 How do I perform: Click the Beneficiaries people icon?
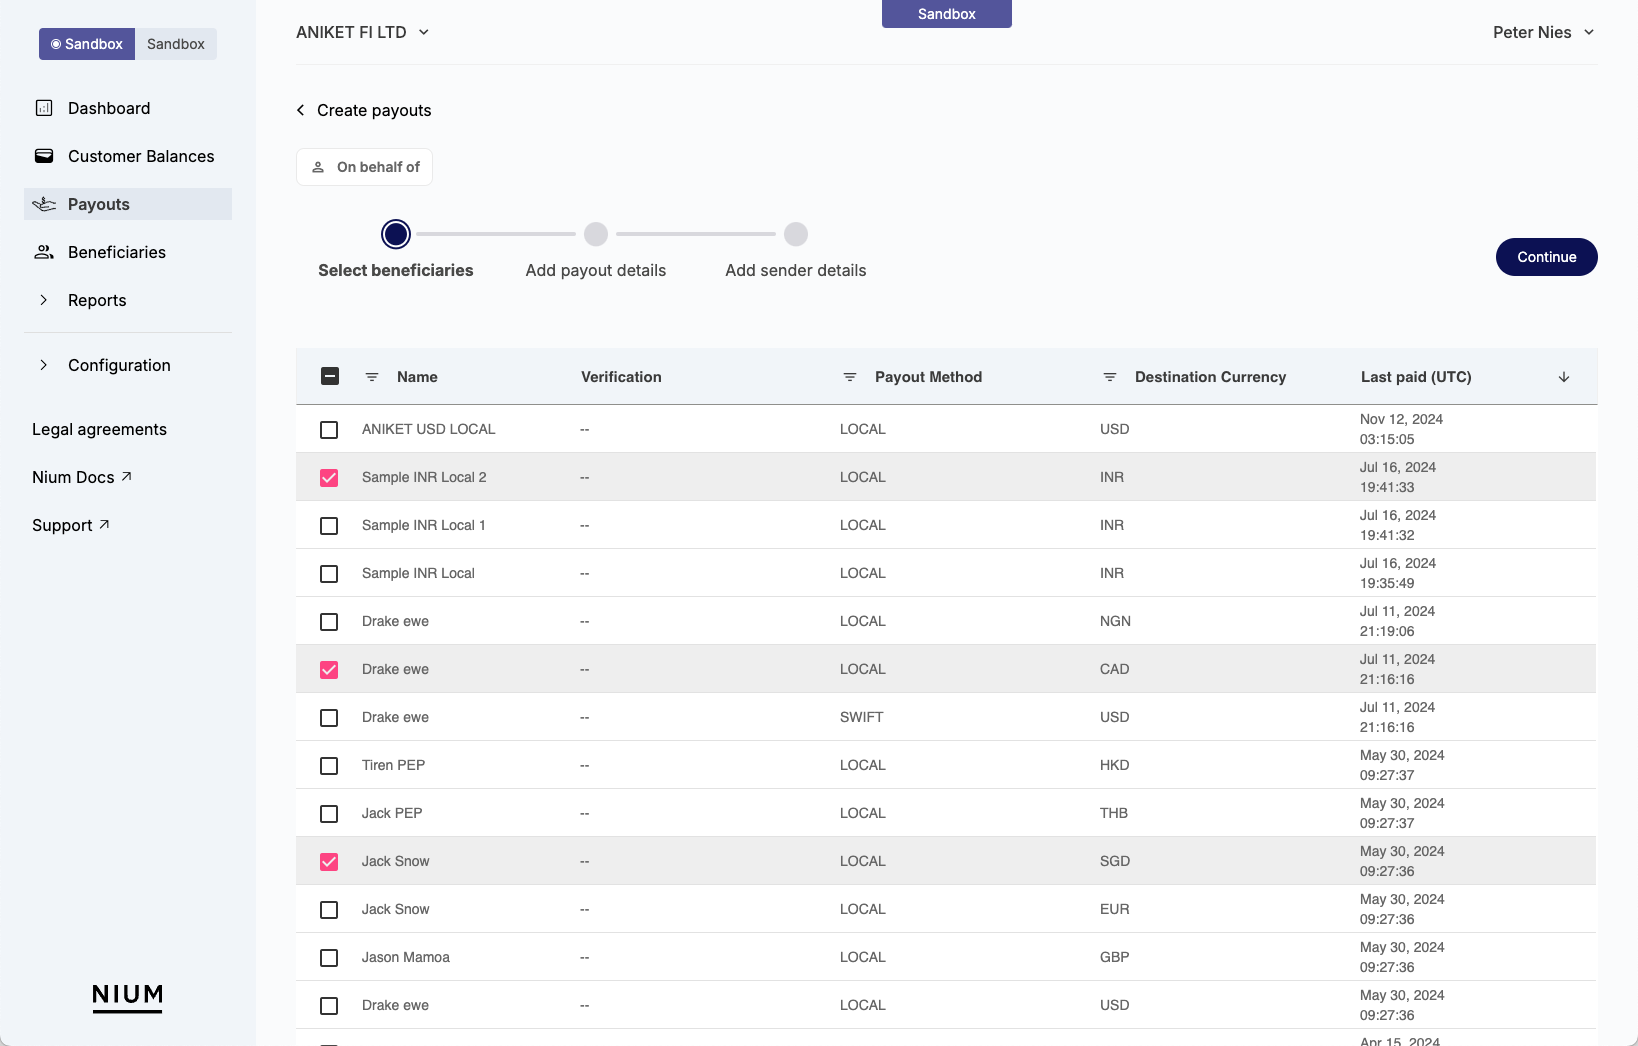pos(44,252)
